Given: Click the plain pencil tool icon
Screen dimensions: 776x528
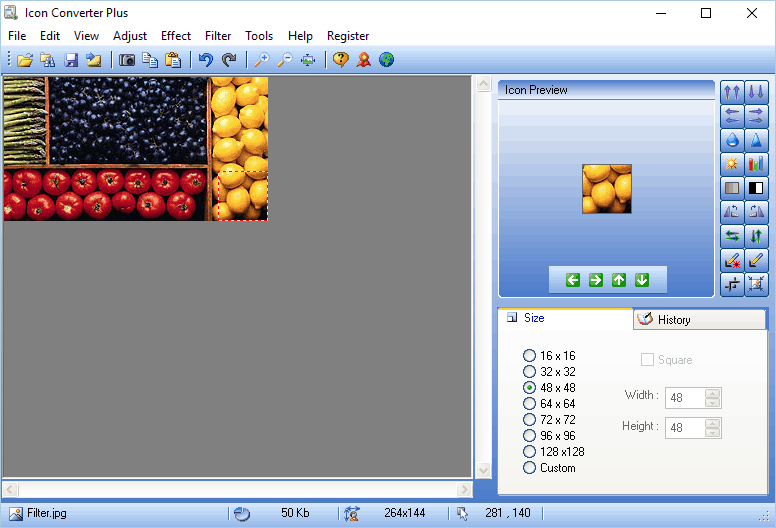Looking at the screenshot, I should click(x=756, y=260).
